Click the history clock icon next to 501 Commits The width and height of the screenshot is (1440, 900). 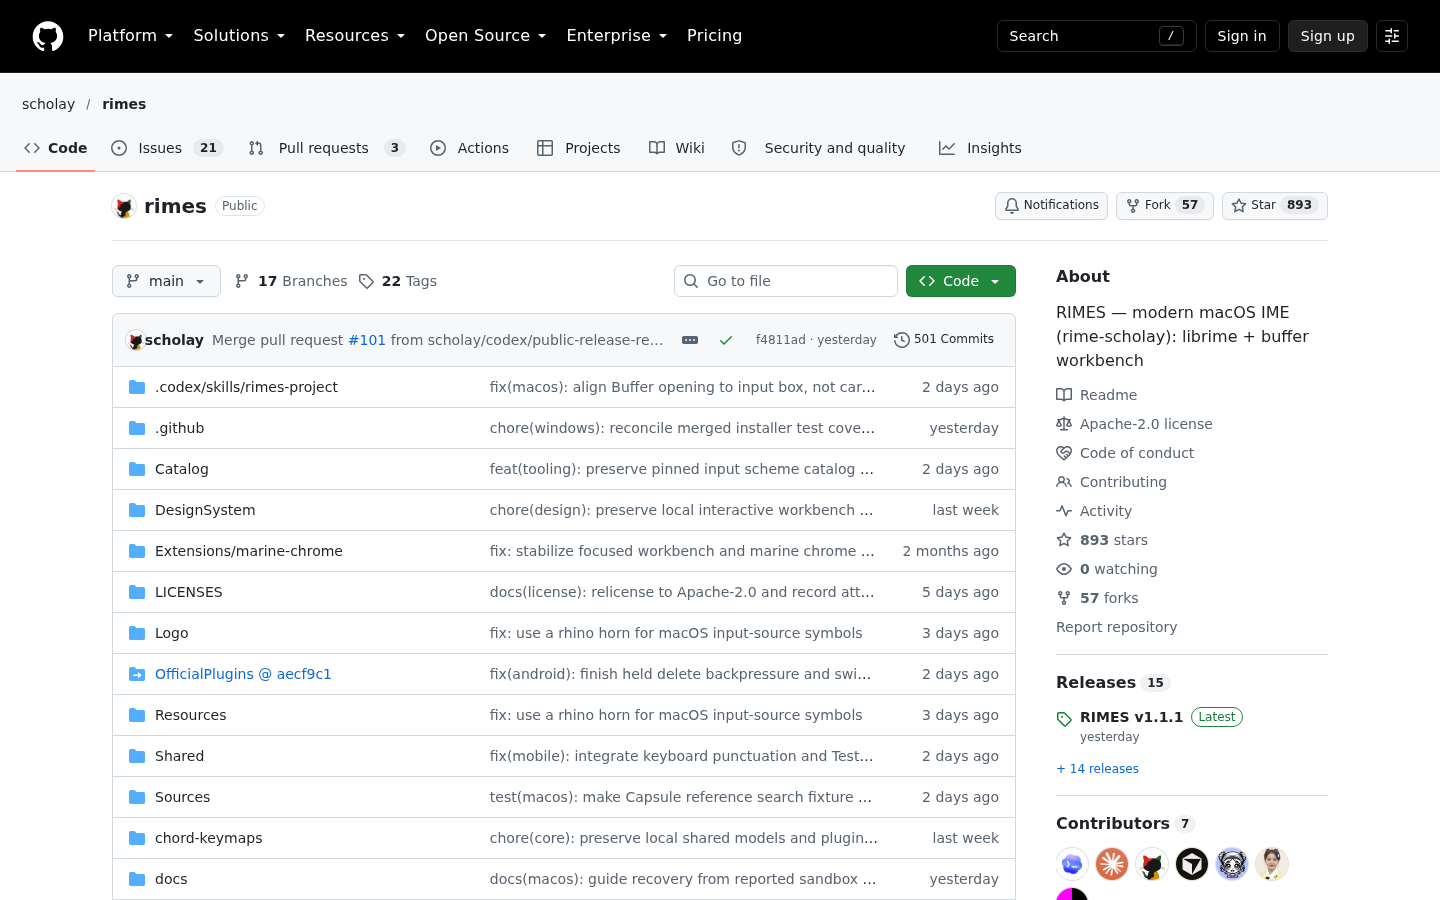[x=902, y=340]
